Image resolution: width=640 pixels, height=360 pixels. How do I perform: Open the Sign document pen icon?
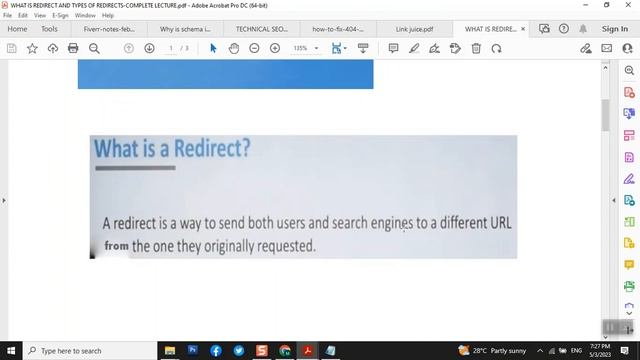[434, 49]
